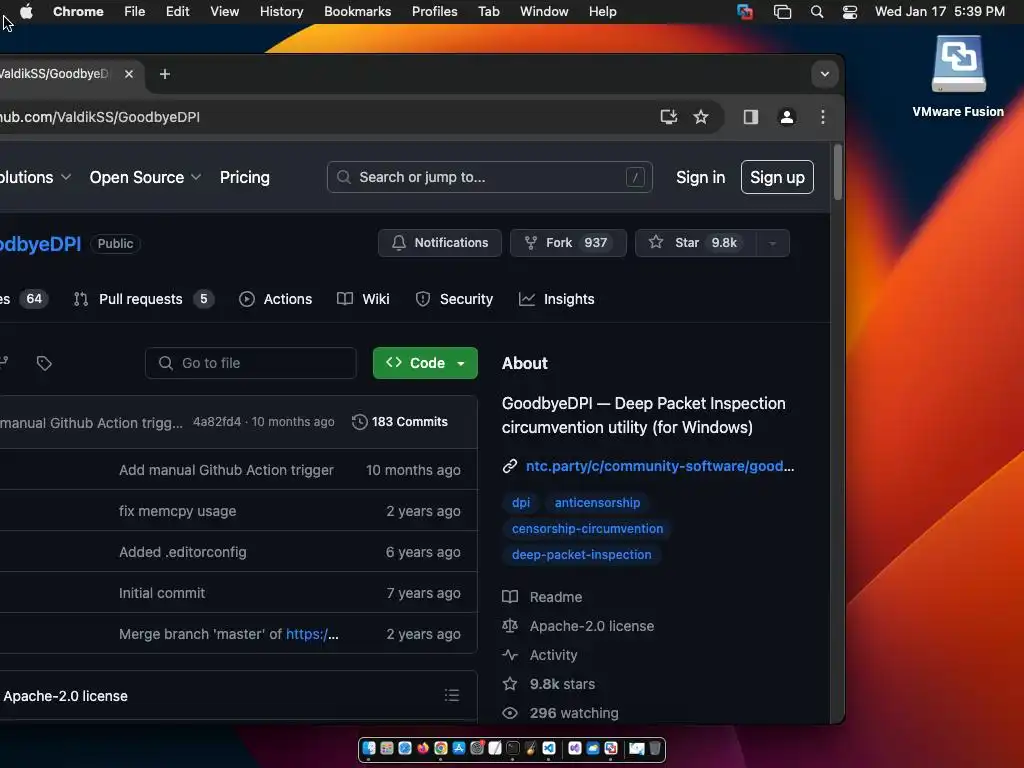The height and width of the screenshot is (768, 1024).
Task: Click the Wiki book icon
Action: pyautogui.click(x=345, y=299)
